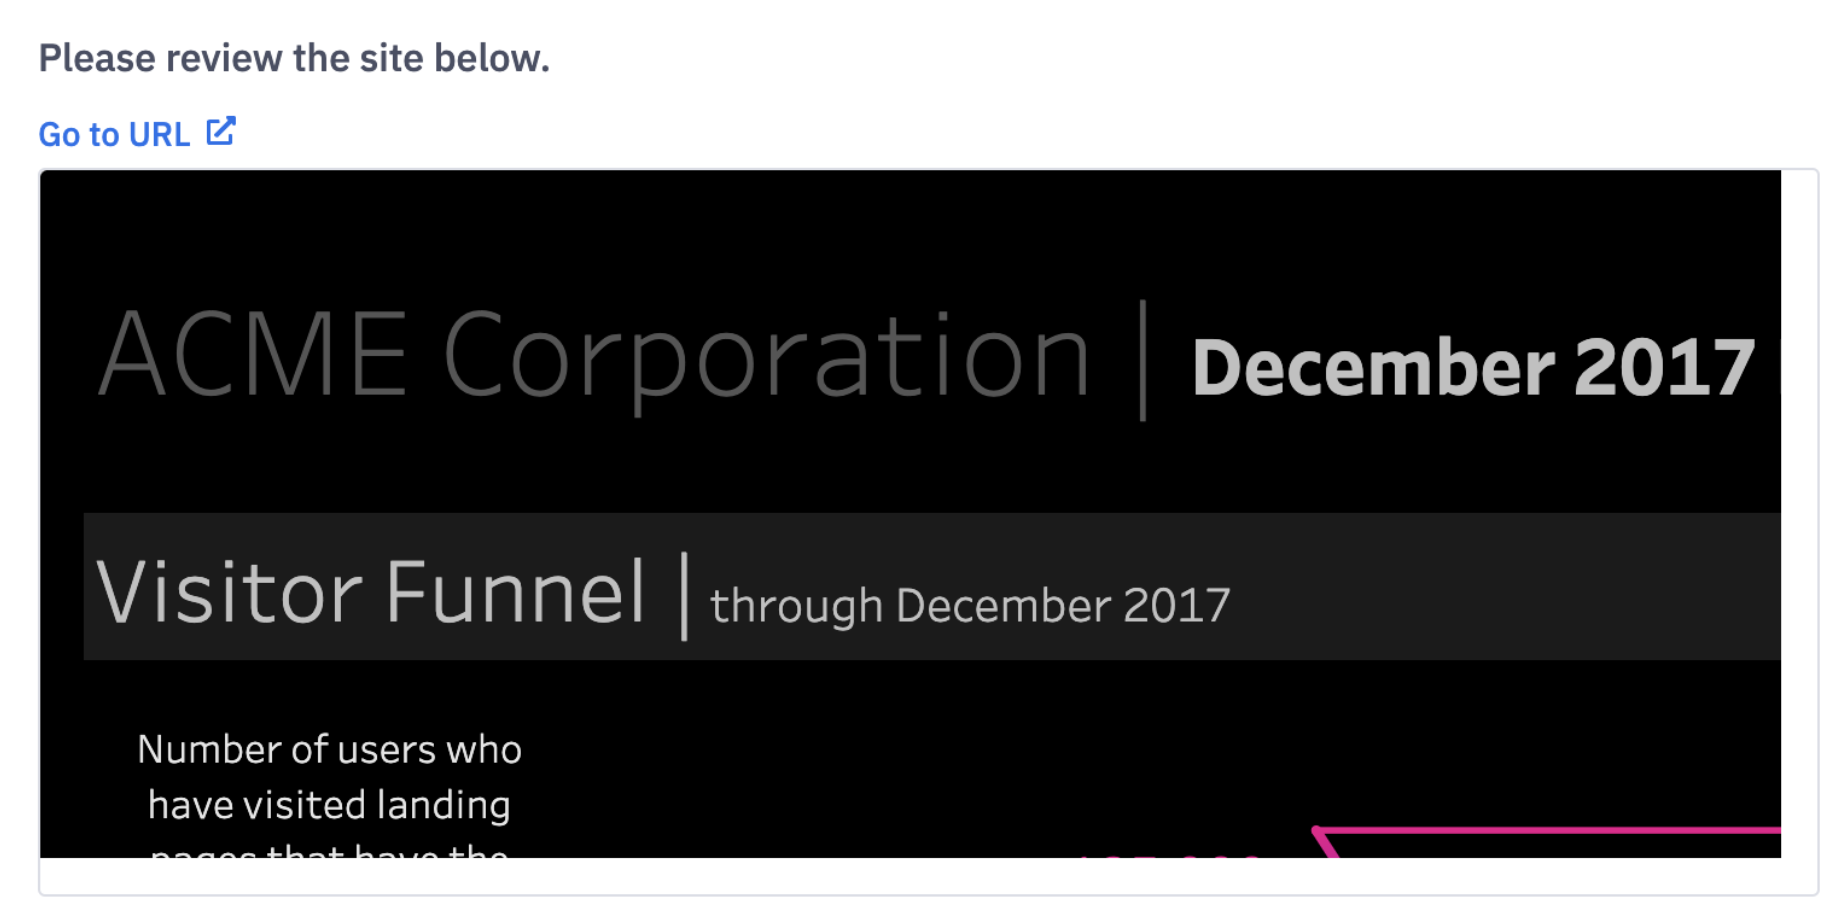Click the white strip below the dashboard
Screen dimensions: 1848x918
(x=900, y=876)
